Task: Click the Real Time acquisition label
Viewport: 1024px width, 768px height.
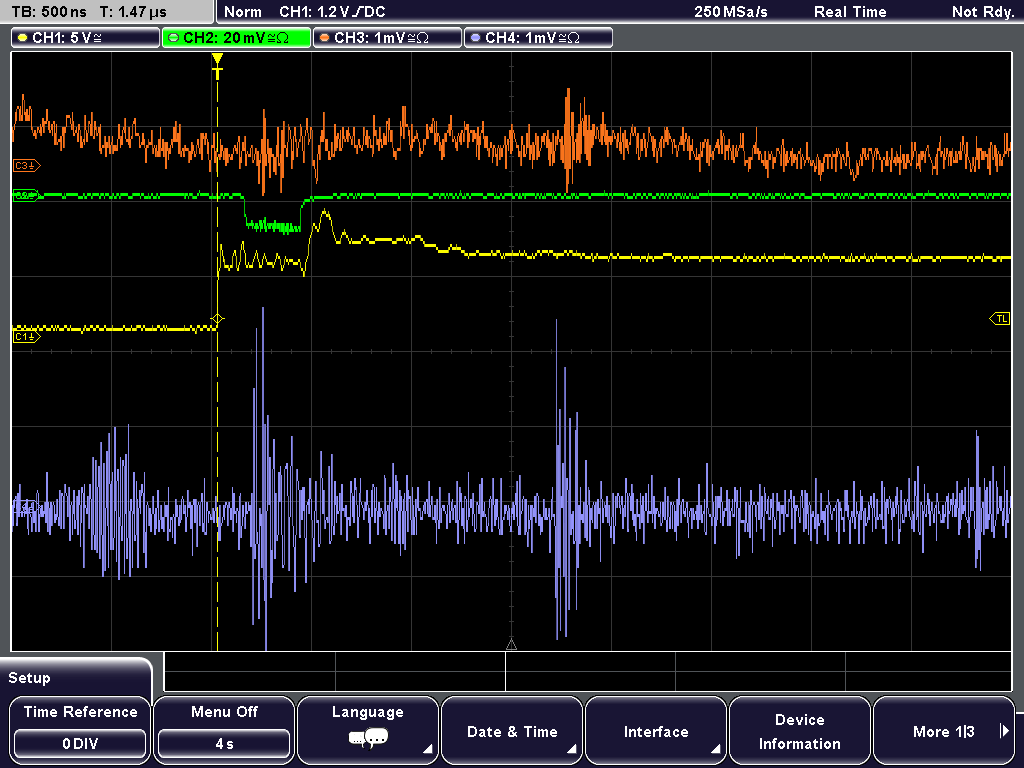Action: 850,12
